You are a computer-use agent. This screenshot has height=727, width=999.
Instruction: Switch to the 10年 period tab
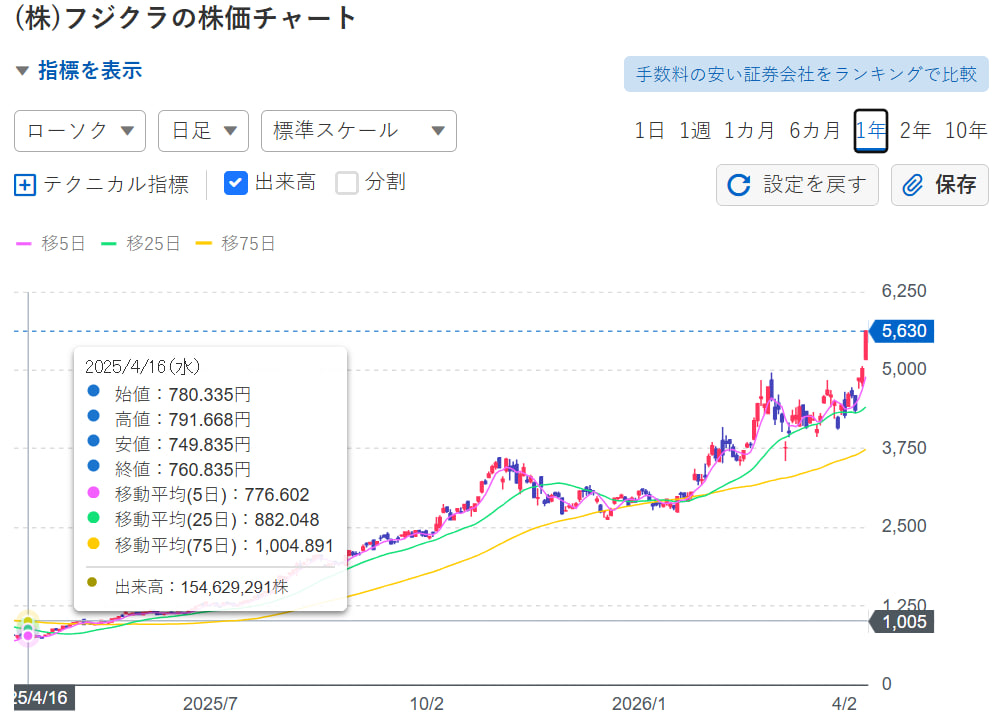point(965,130)
